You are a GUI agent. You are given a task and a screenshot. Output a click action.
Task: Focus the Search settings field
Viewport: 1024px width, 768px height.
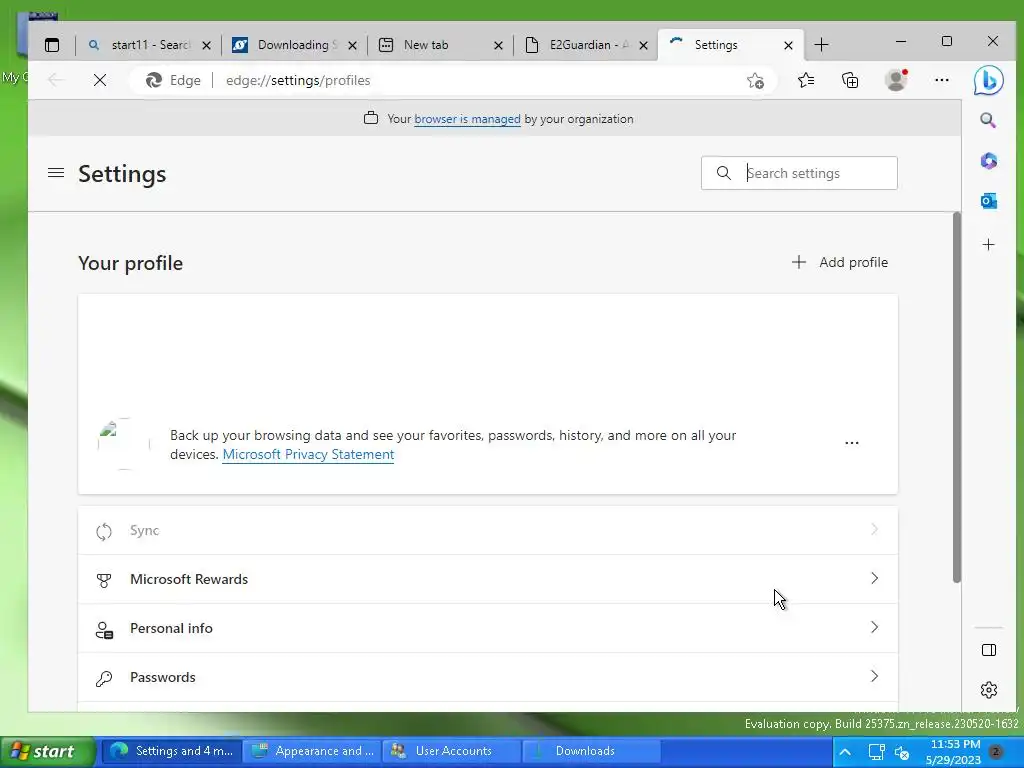pyautogui.click(x=799, y=173)
